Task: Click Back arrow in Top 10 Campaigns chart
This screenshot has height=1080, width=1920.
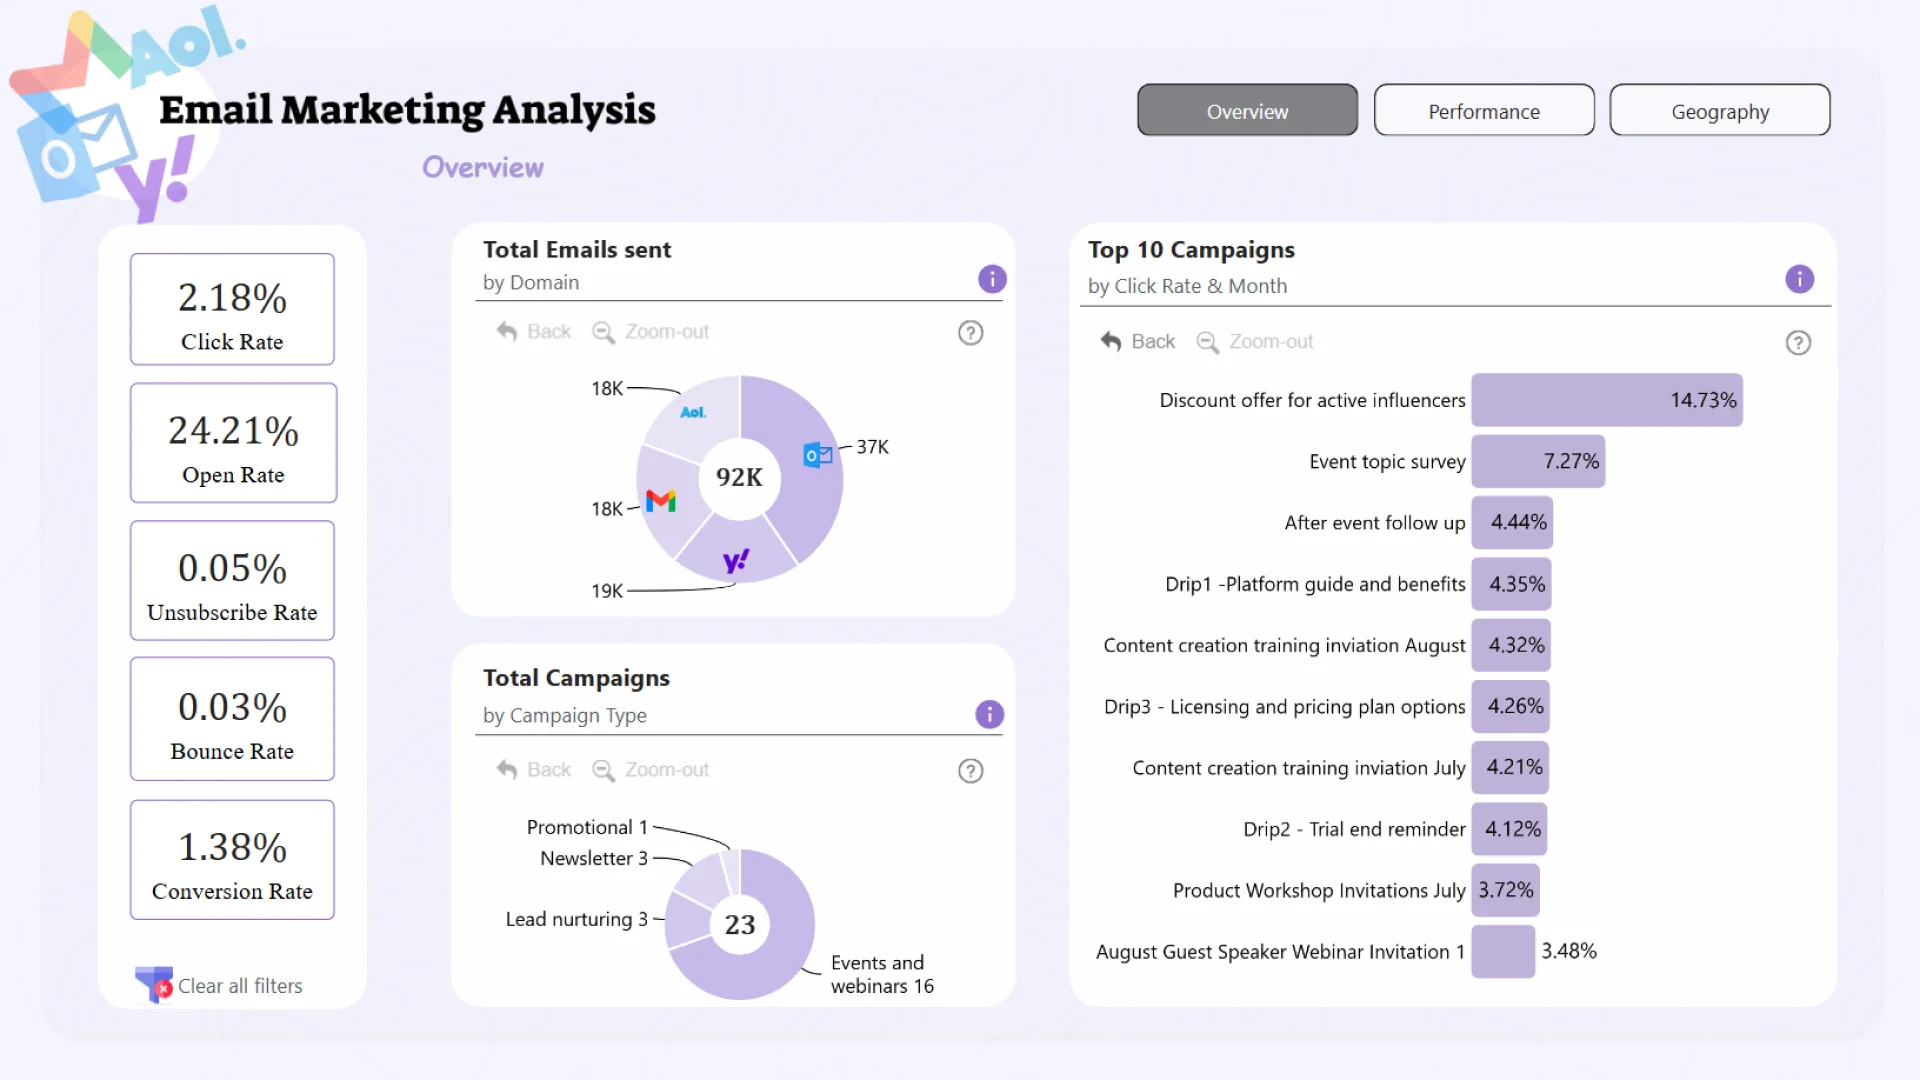Action: (x=1111, y=341)
